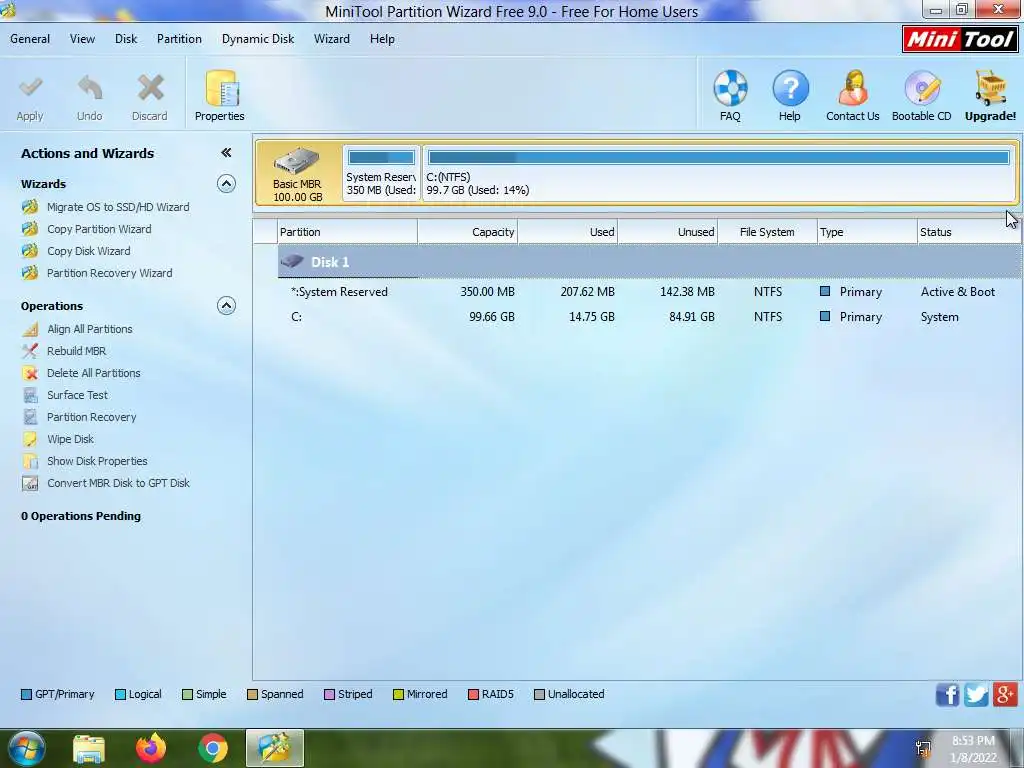Launch the Partition Recovery Wizard
This screenshot has height=768, width=1024.
[x=109, y=273]
